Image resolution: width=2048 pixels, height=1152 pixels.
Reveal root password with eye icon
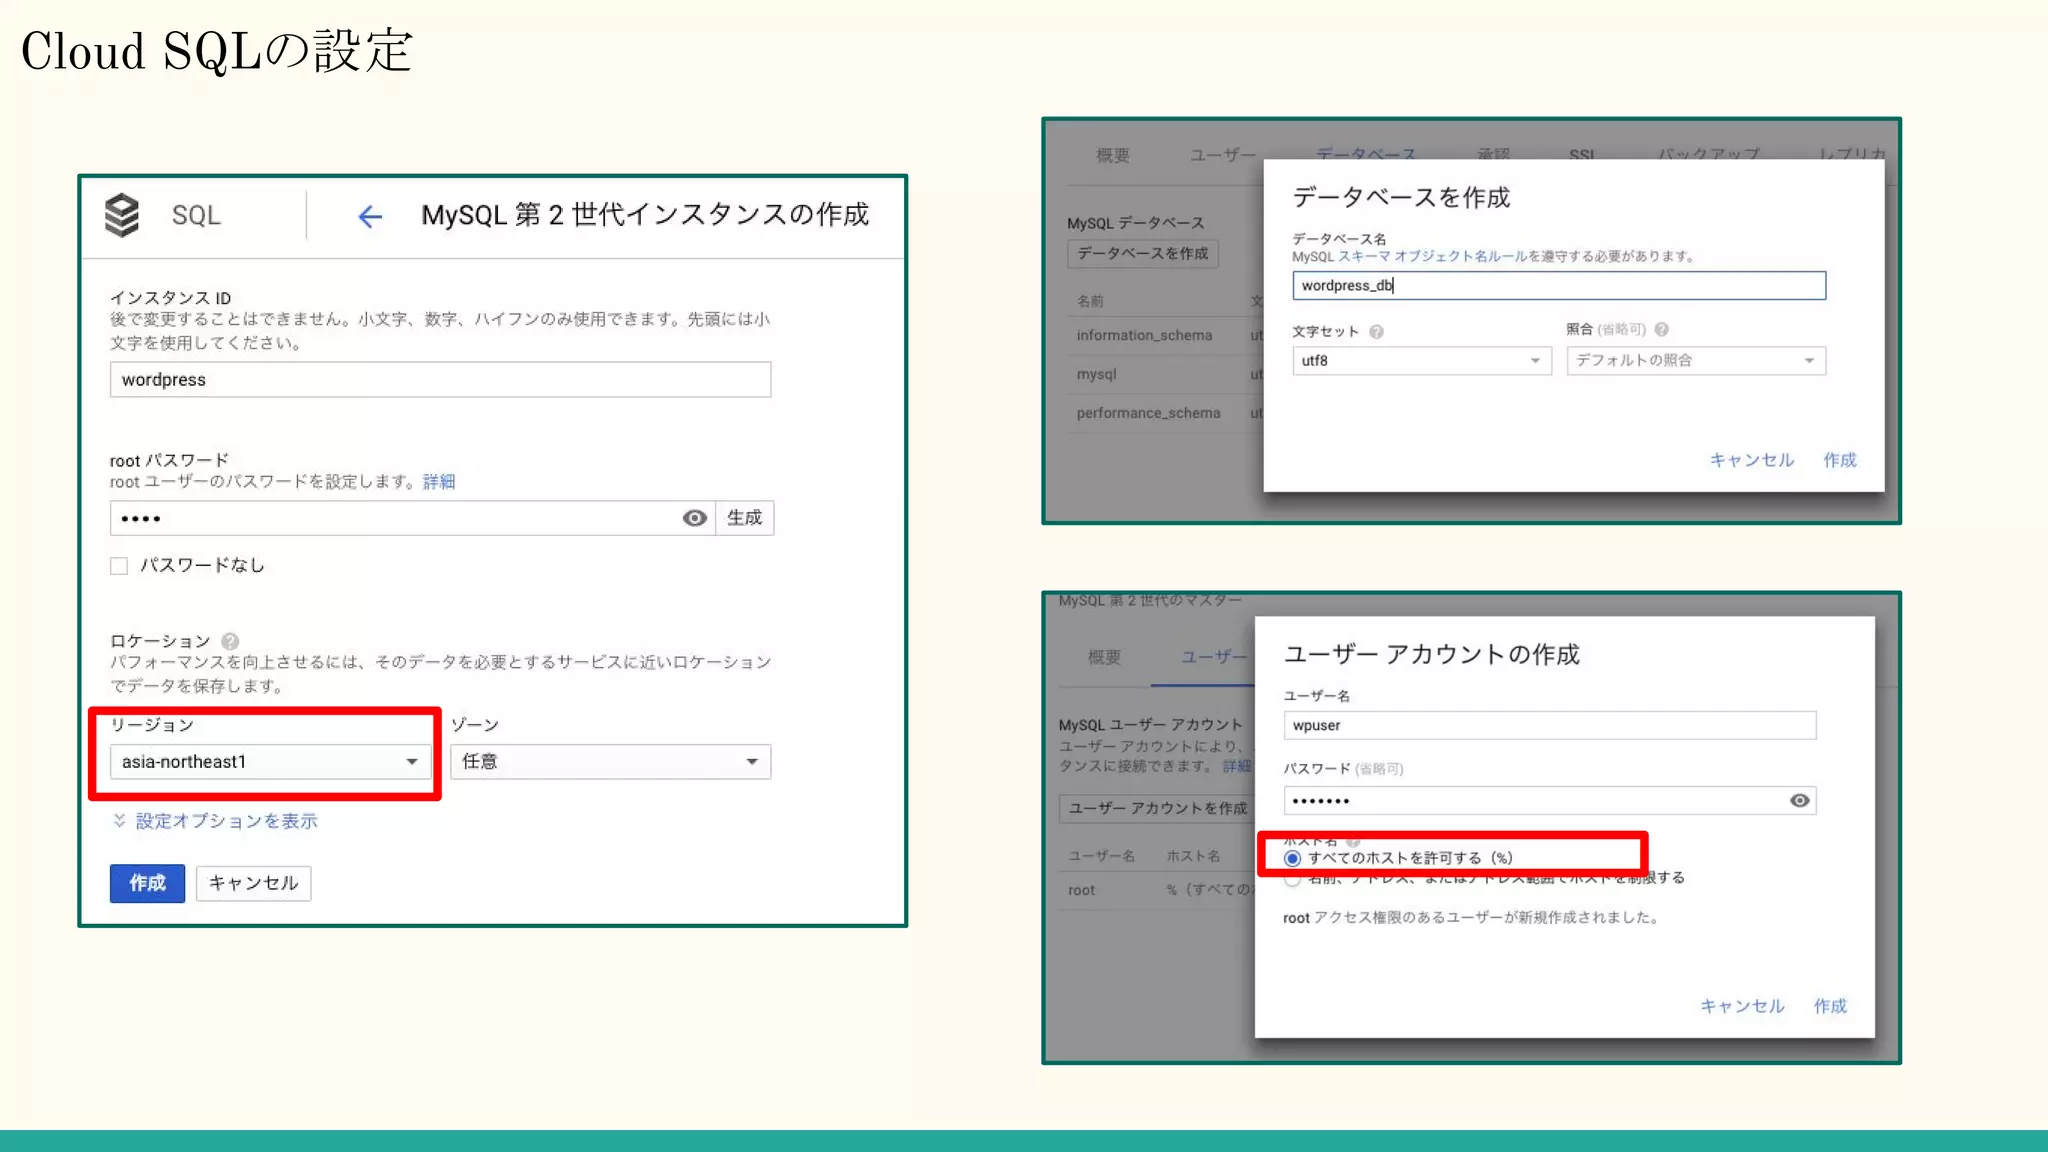click(x=694, y=518)
